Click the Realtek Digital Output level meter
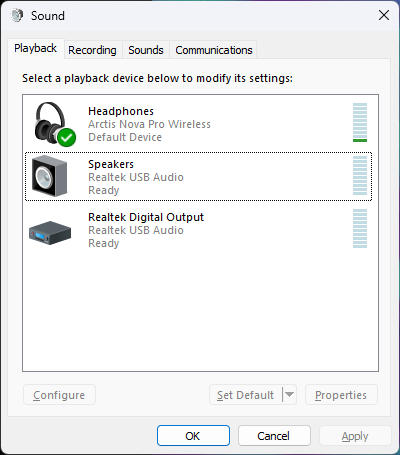Screen dimensions: 400x455 [360, 228]
